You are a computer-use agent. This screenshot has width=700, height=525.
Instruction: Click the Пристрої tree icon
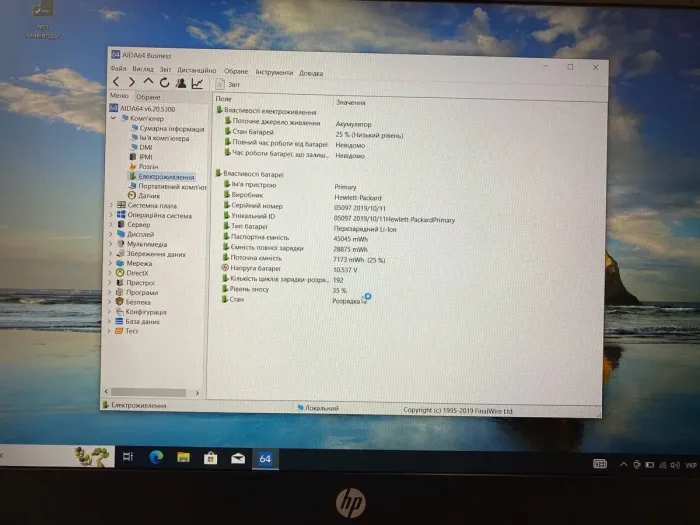(x=120, y=283)
